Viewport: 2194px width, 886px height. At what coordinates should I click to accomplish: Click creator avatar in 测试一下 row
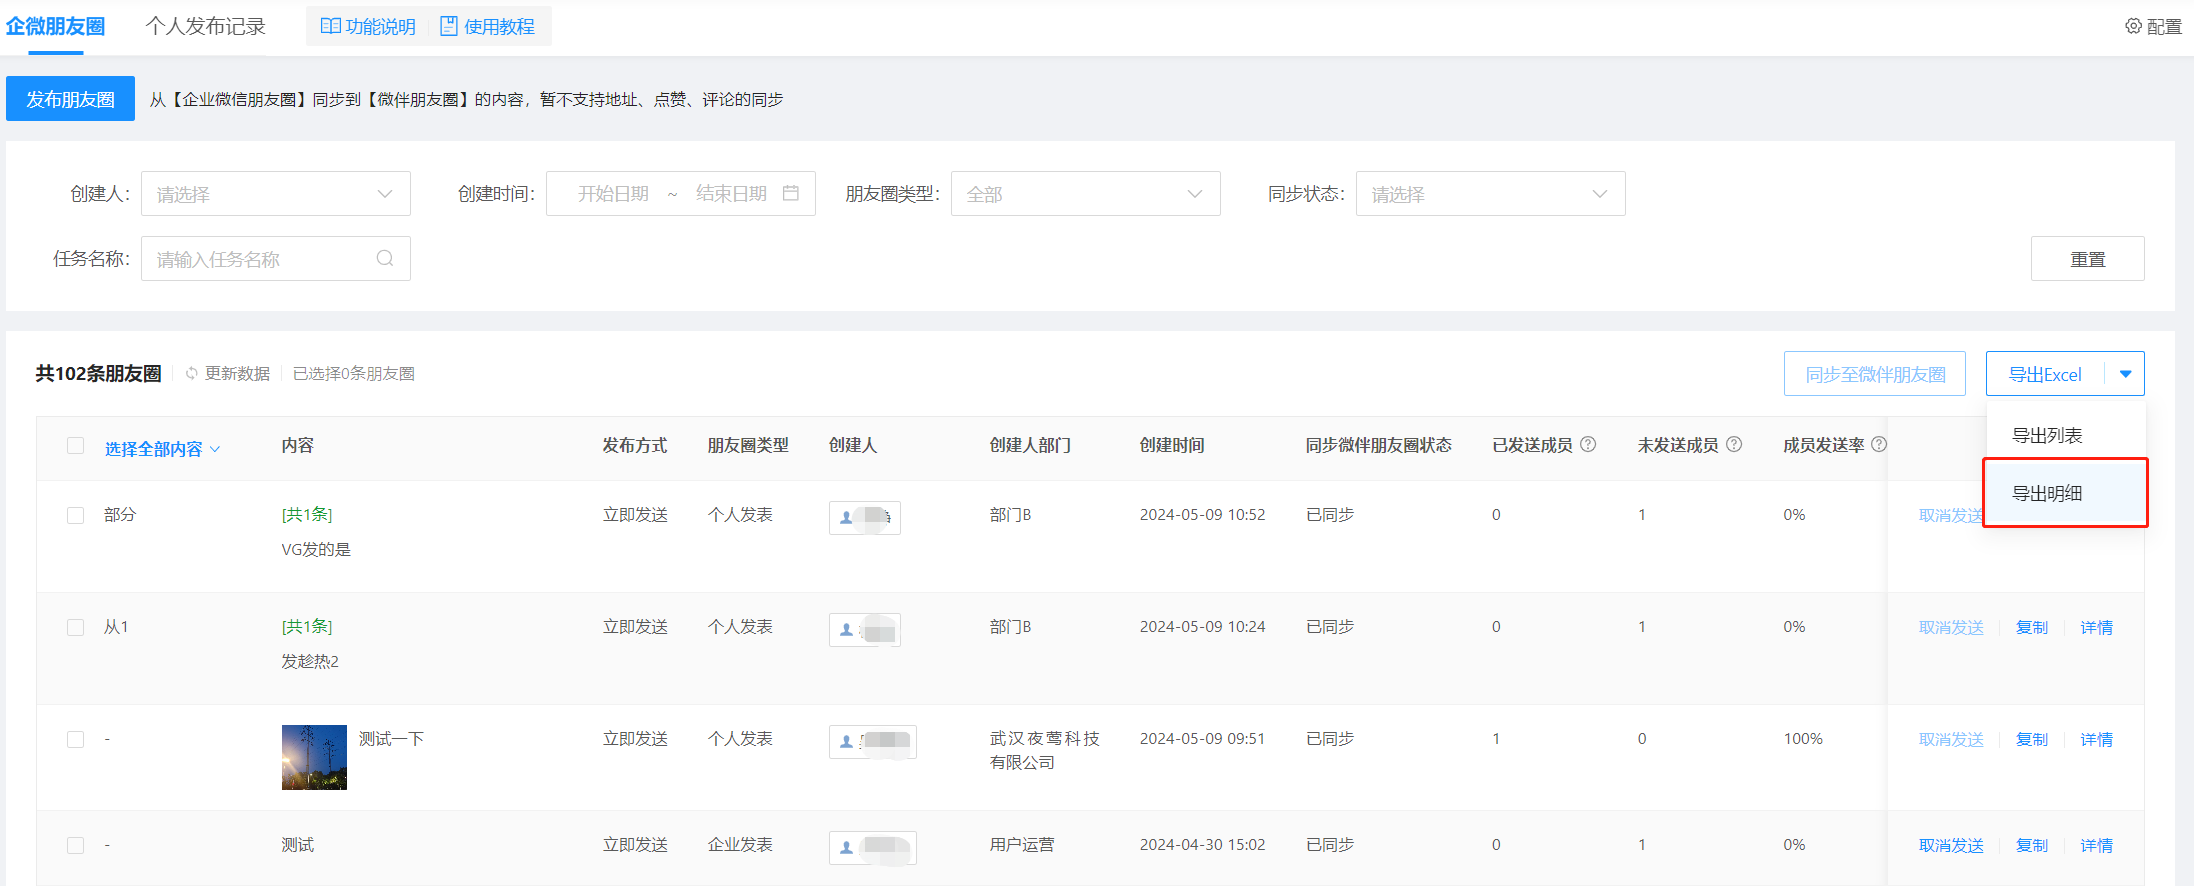point(873,741)
